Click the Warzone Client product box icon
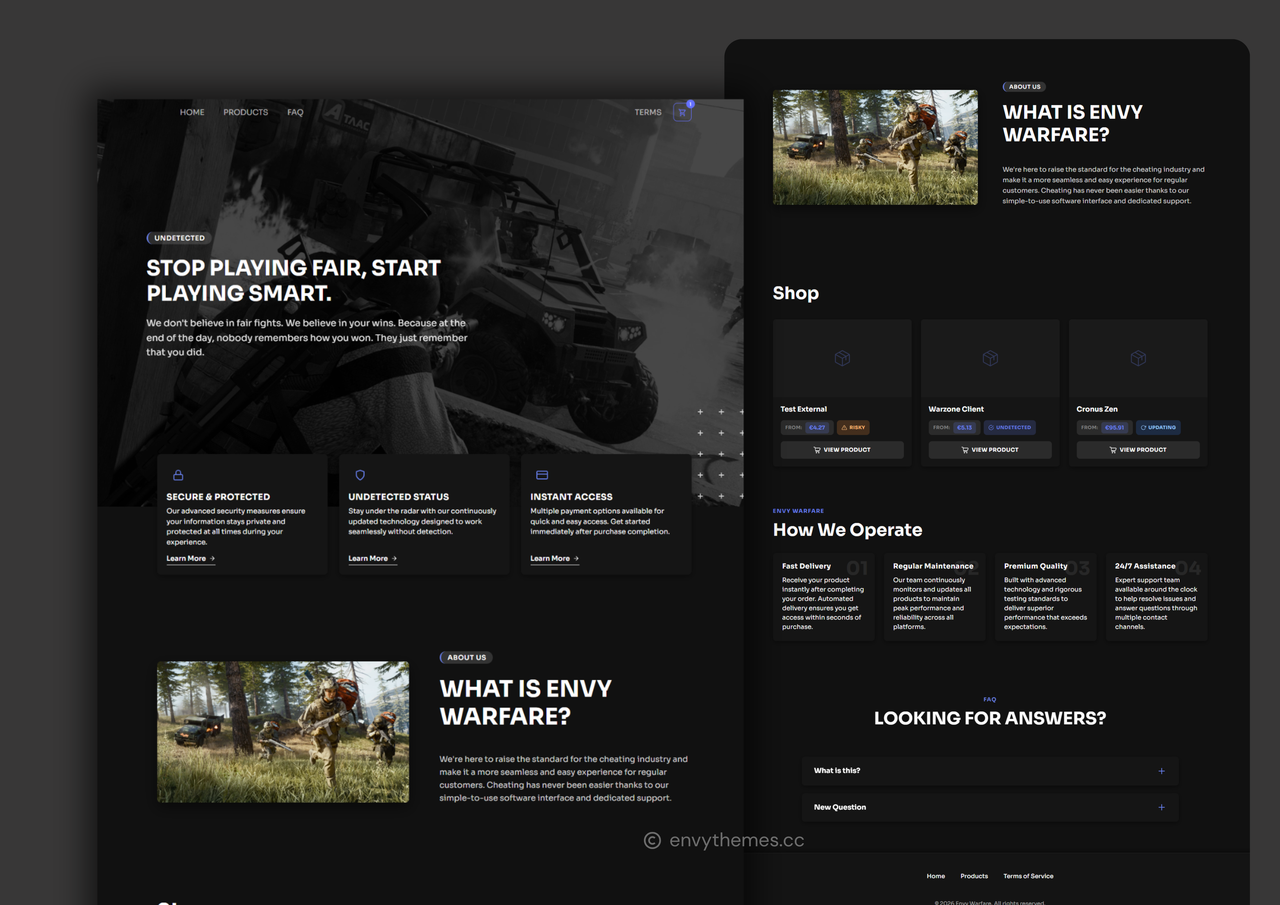Viewport: 1280px width, 905px height. pos(990,358)
